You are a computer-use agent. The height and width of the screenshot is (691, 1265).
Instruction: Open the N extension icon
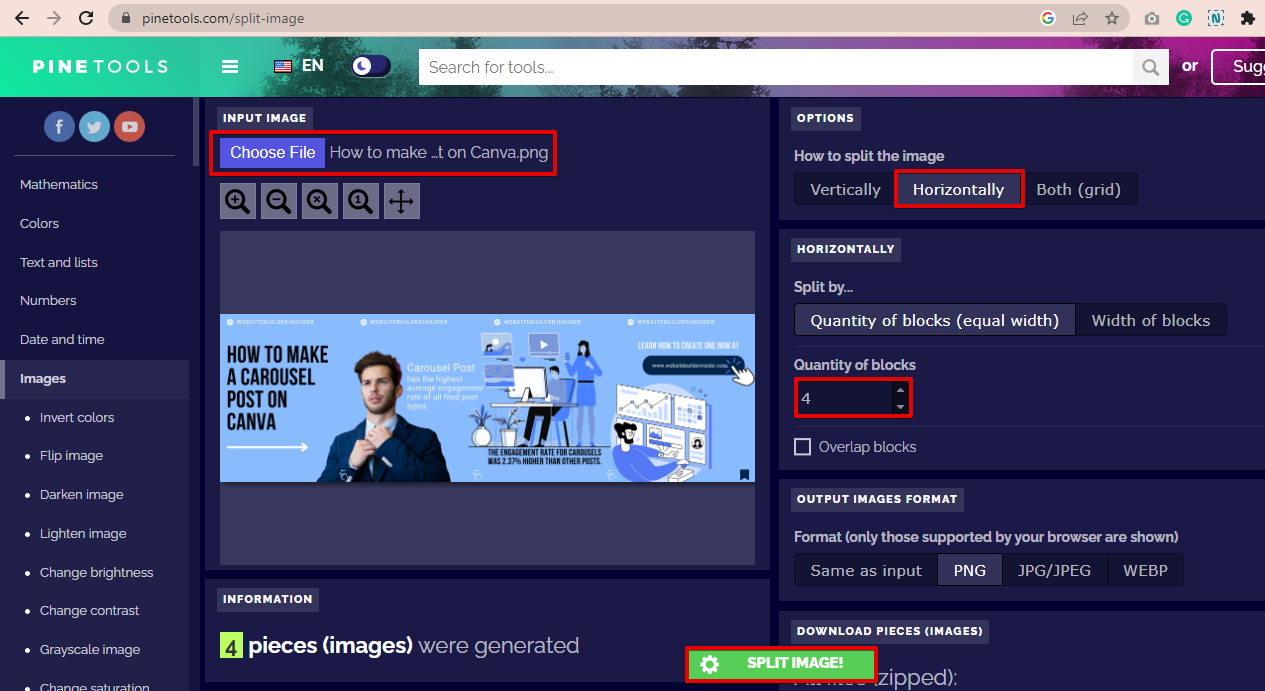tap(1216, 18)
